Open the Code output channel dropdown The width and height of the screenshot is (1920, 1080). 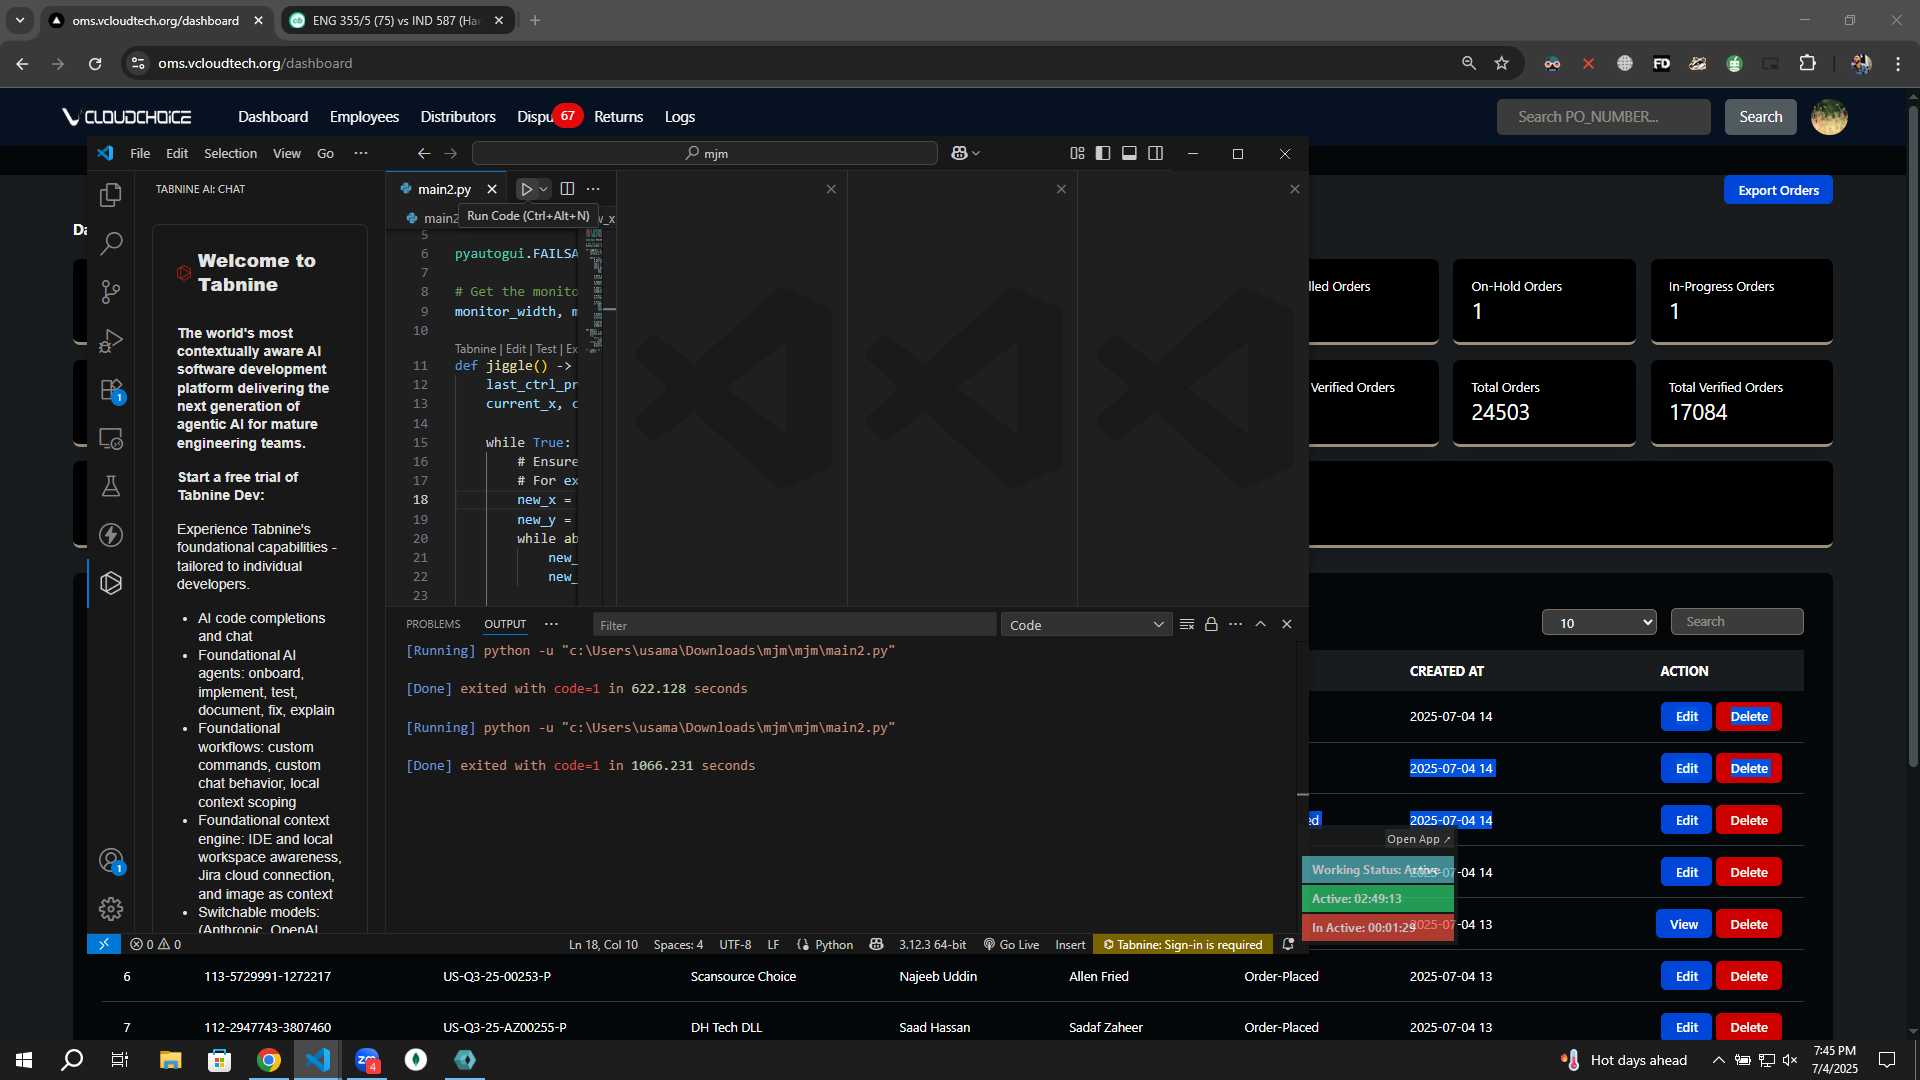[1086, 625]
